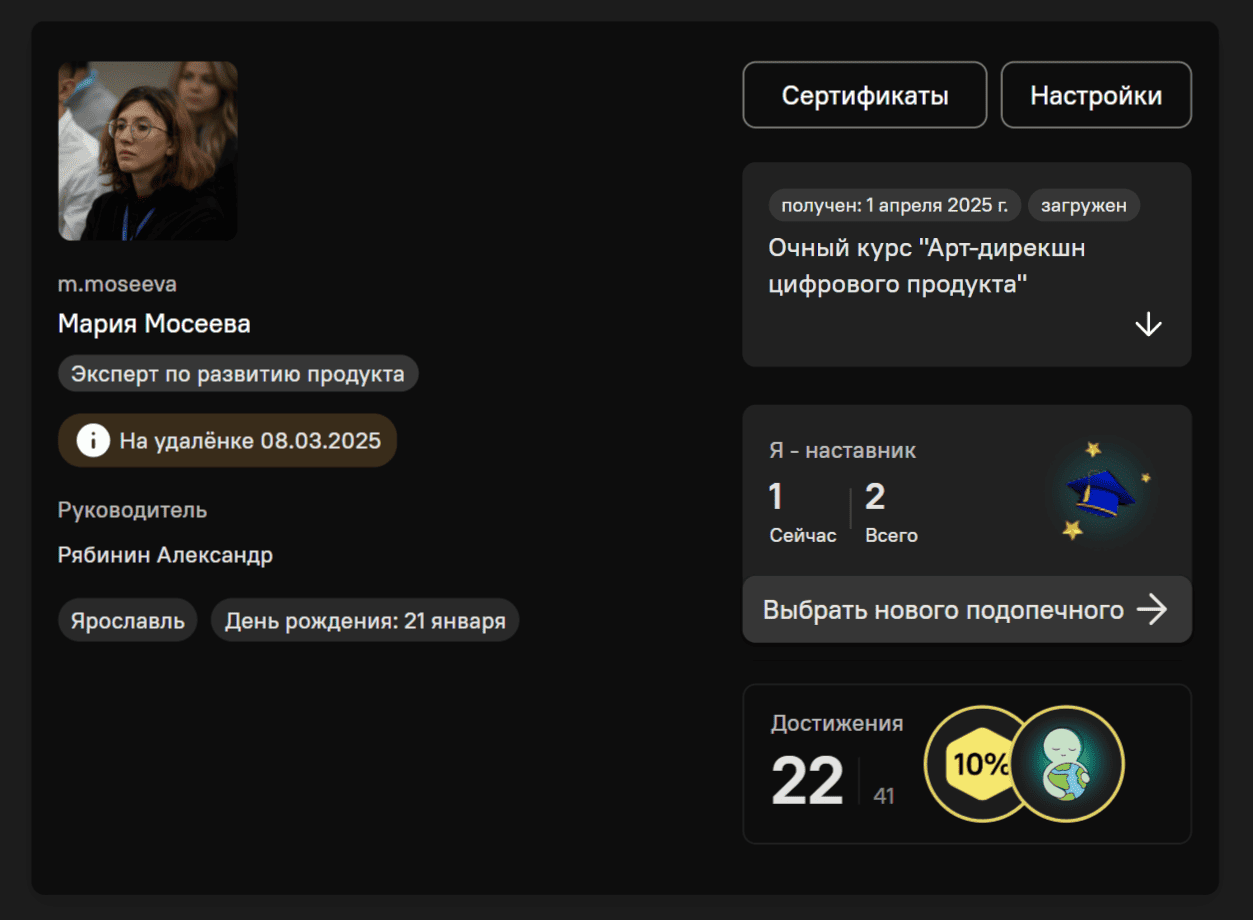This screenshot has width=1253, height=920.
Task: Click the graduation cap mentor icon
Action: click(x=1100, y=492)
